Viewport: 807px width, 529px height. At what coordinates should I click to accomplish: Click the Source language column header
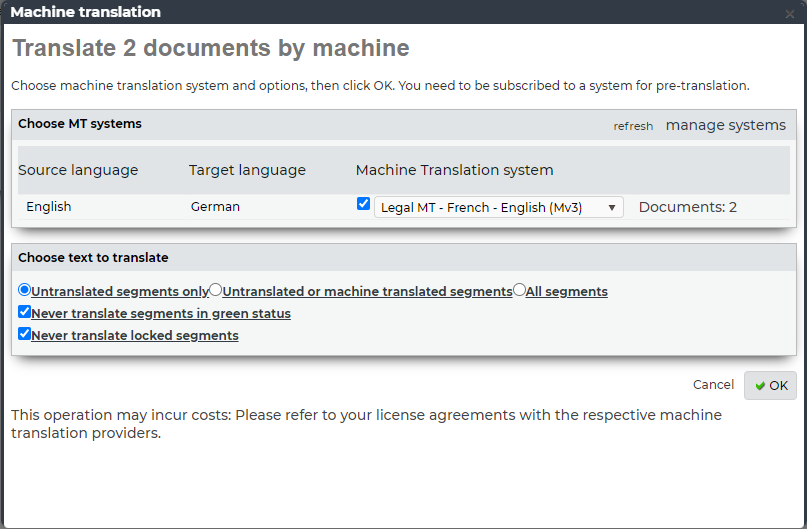tap(78, 170)
